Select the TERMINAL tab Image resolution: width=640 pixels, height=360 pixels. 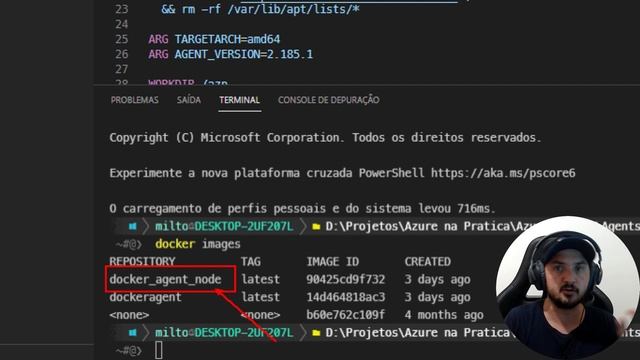(239, 100)
